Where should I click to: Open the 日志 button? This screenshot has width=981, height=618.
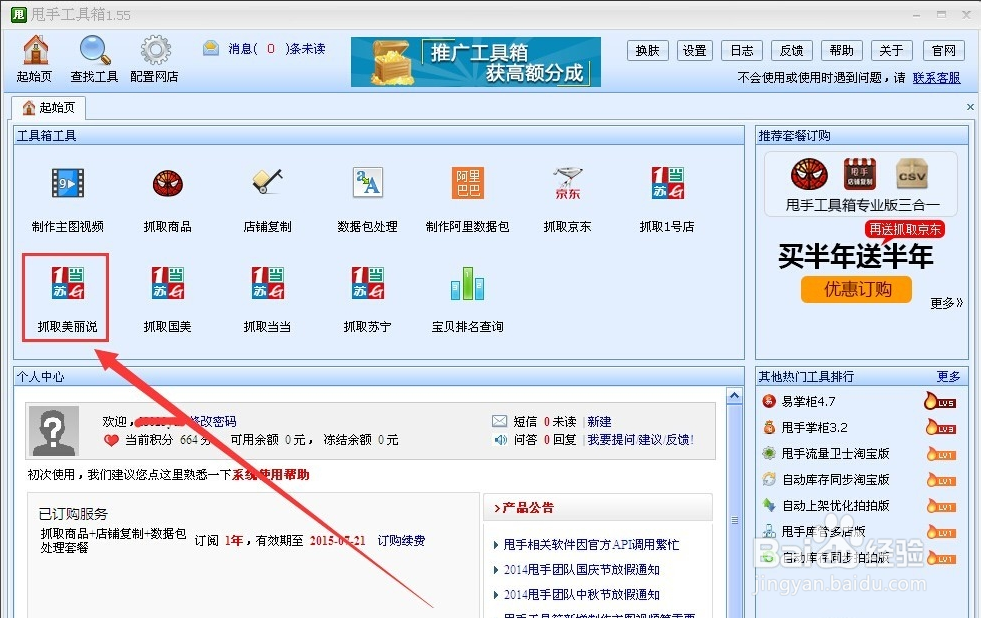click(742, 50)
